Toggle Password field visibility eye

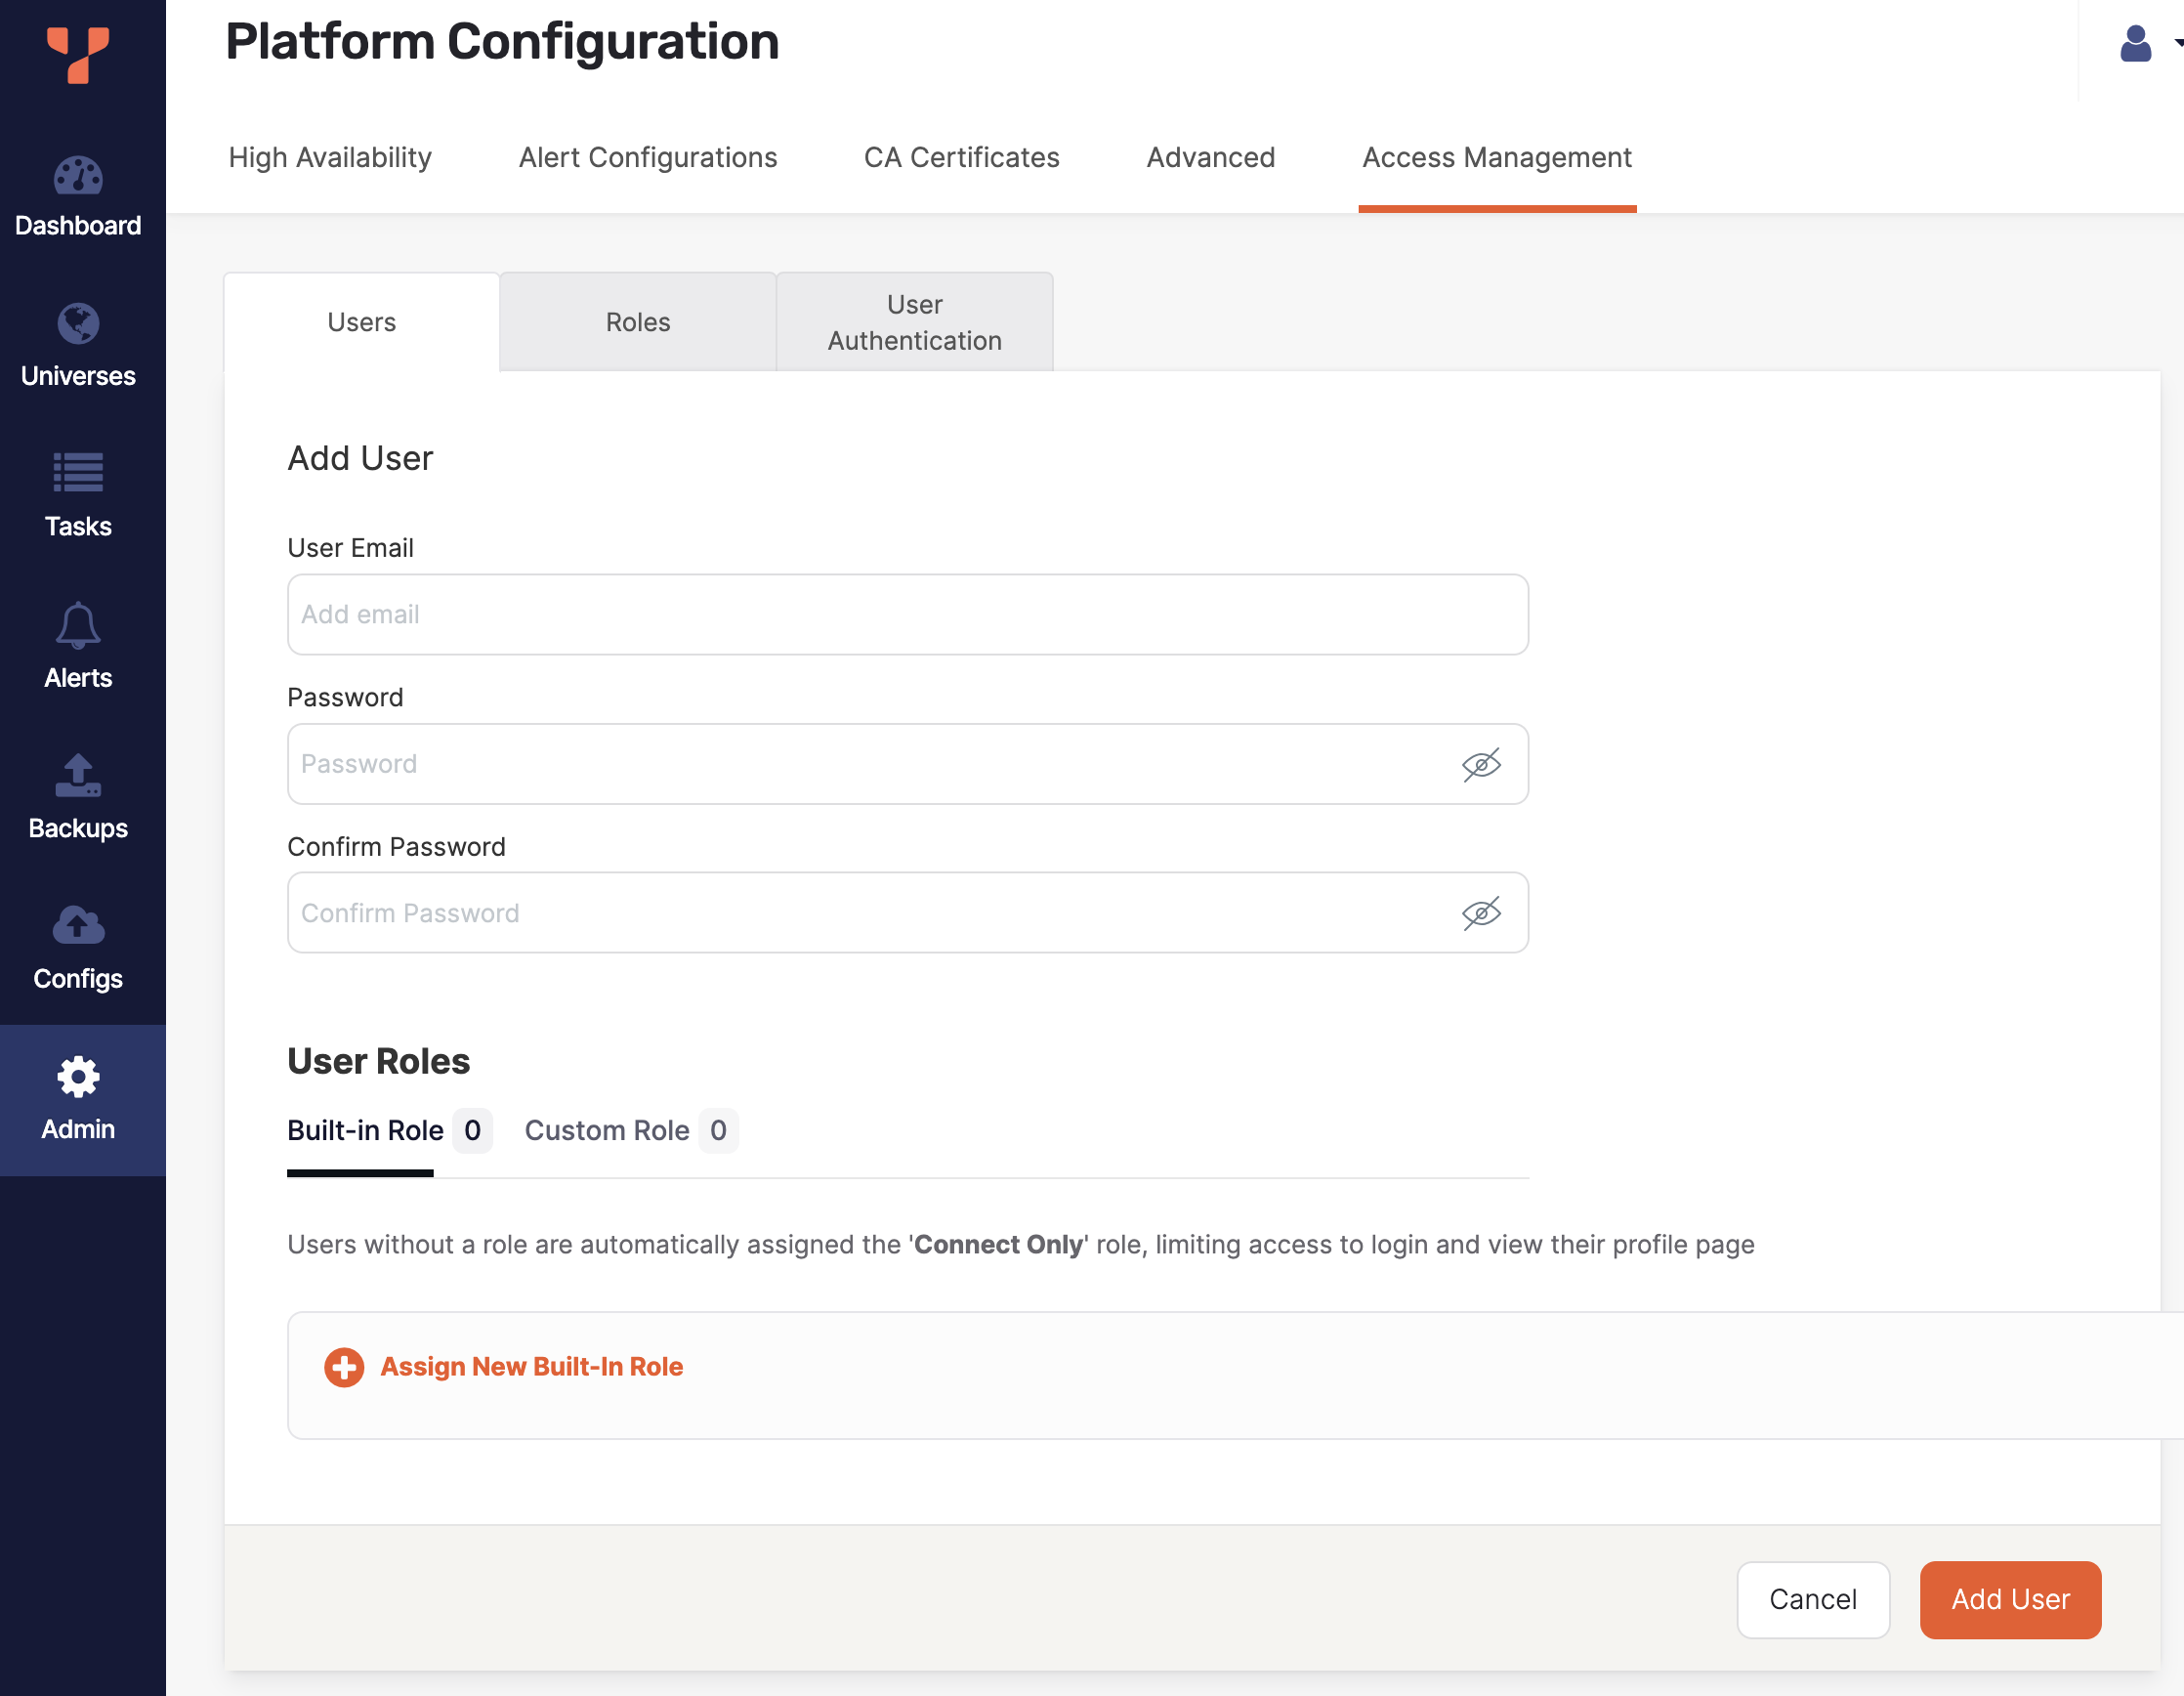1481,765
